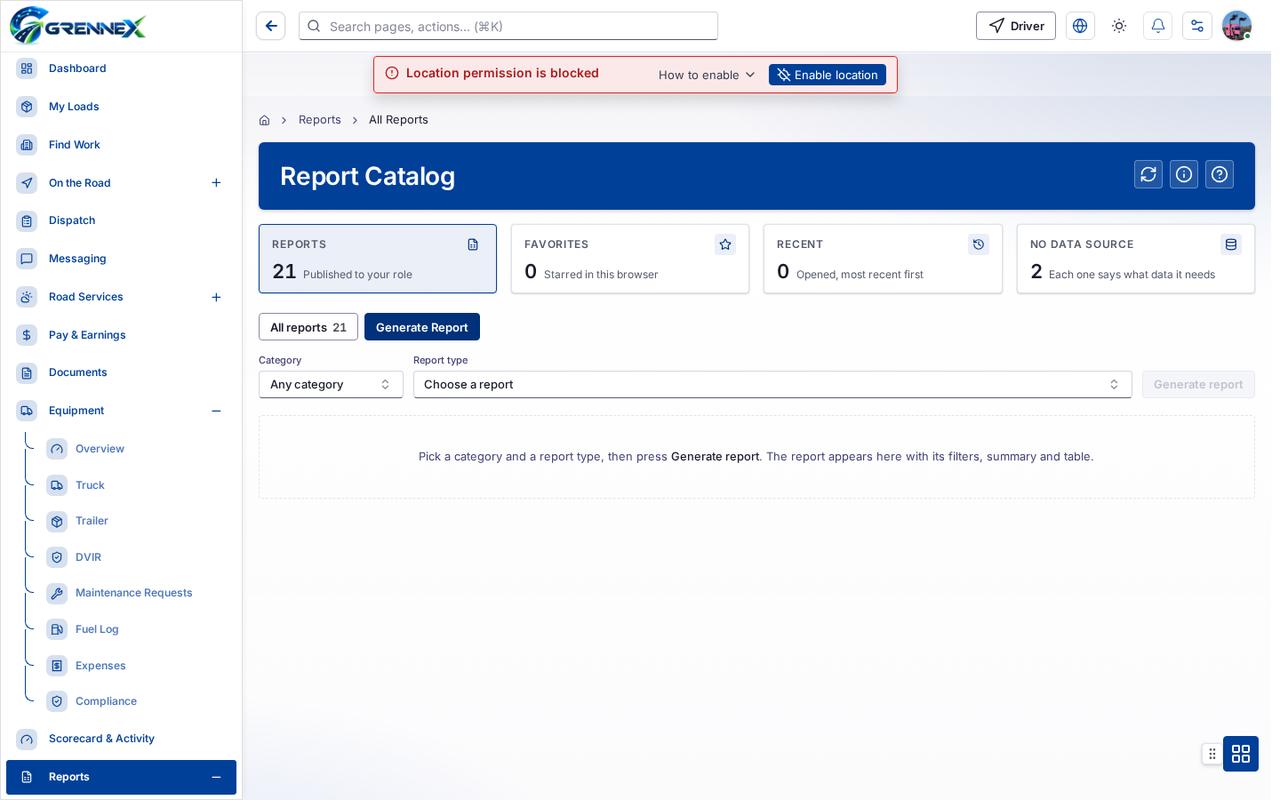Open Messaging in the sidebar
The image size is (1280, 800).
tap(121, 259)
